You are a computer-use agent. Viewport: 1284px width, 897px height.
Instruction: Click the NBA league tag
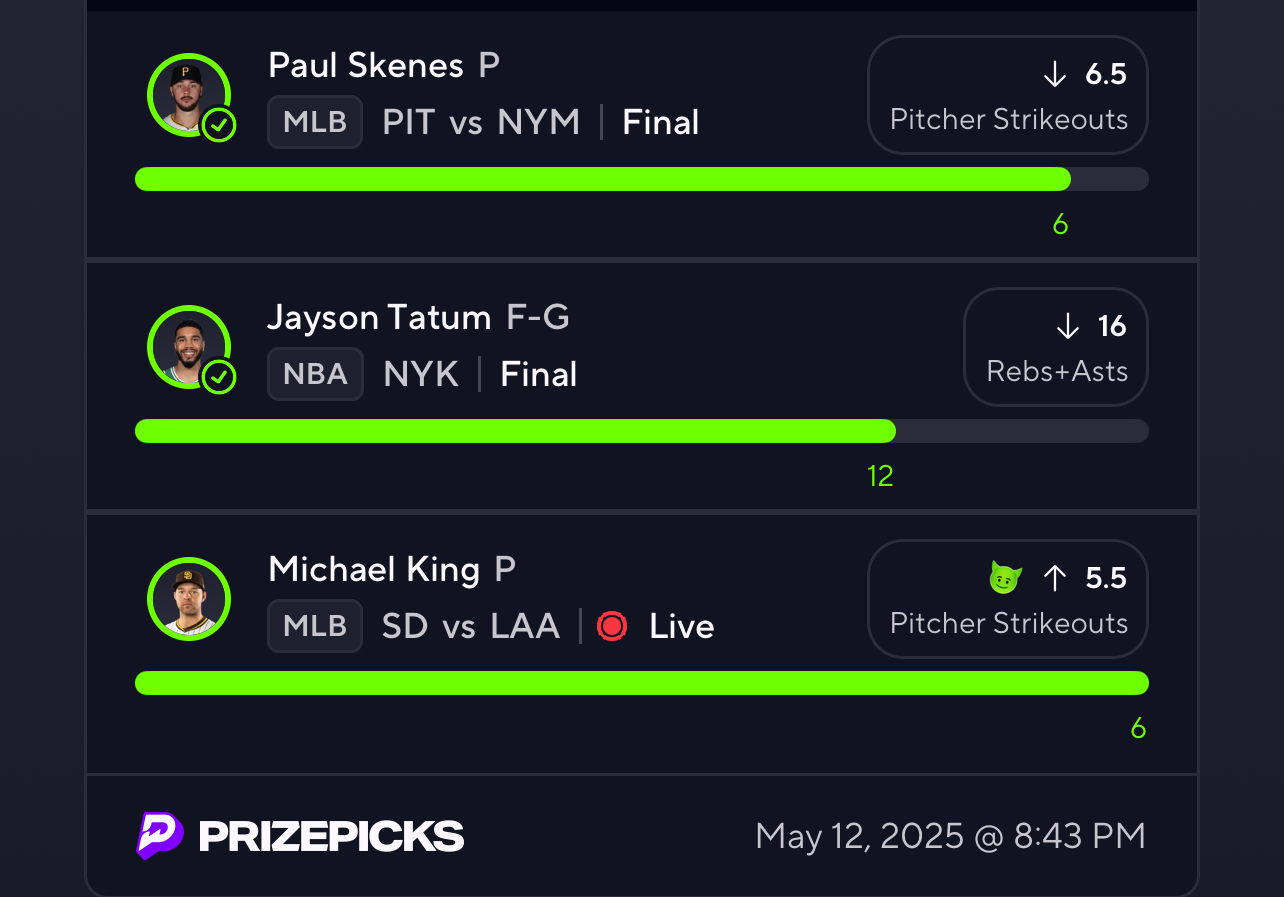[x=315, y=374]
